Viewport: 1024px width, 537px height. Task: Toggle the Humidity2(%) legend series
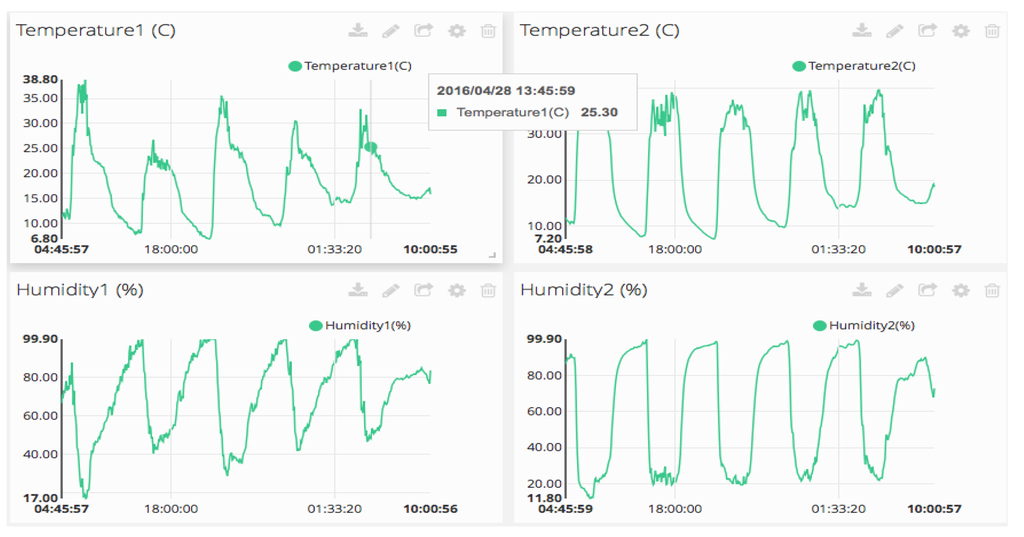pyautogui.click(x=864, y=325)
